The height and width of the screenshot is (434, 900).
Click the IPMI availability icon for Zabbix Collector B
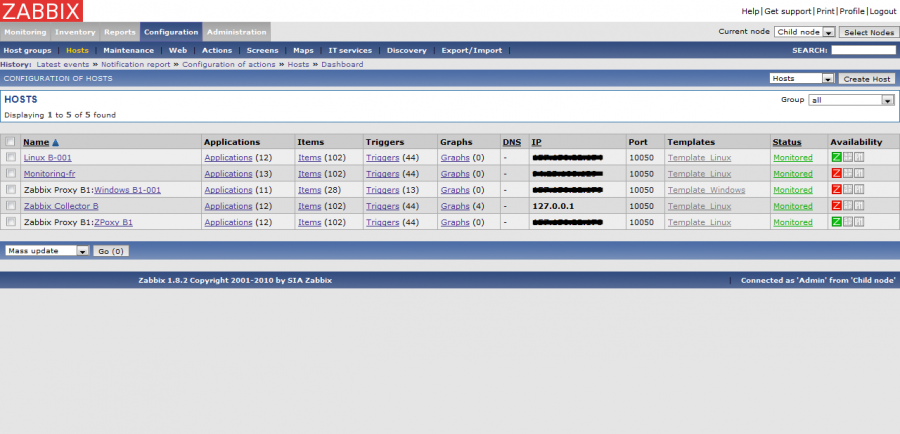(x=859, y=206)
